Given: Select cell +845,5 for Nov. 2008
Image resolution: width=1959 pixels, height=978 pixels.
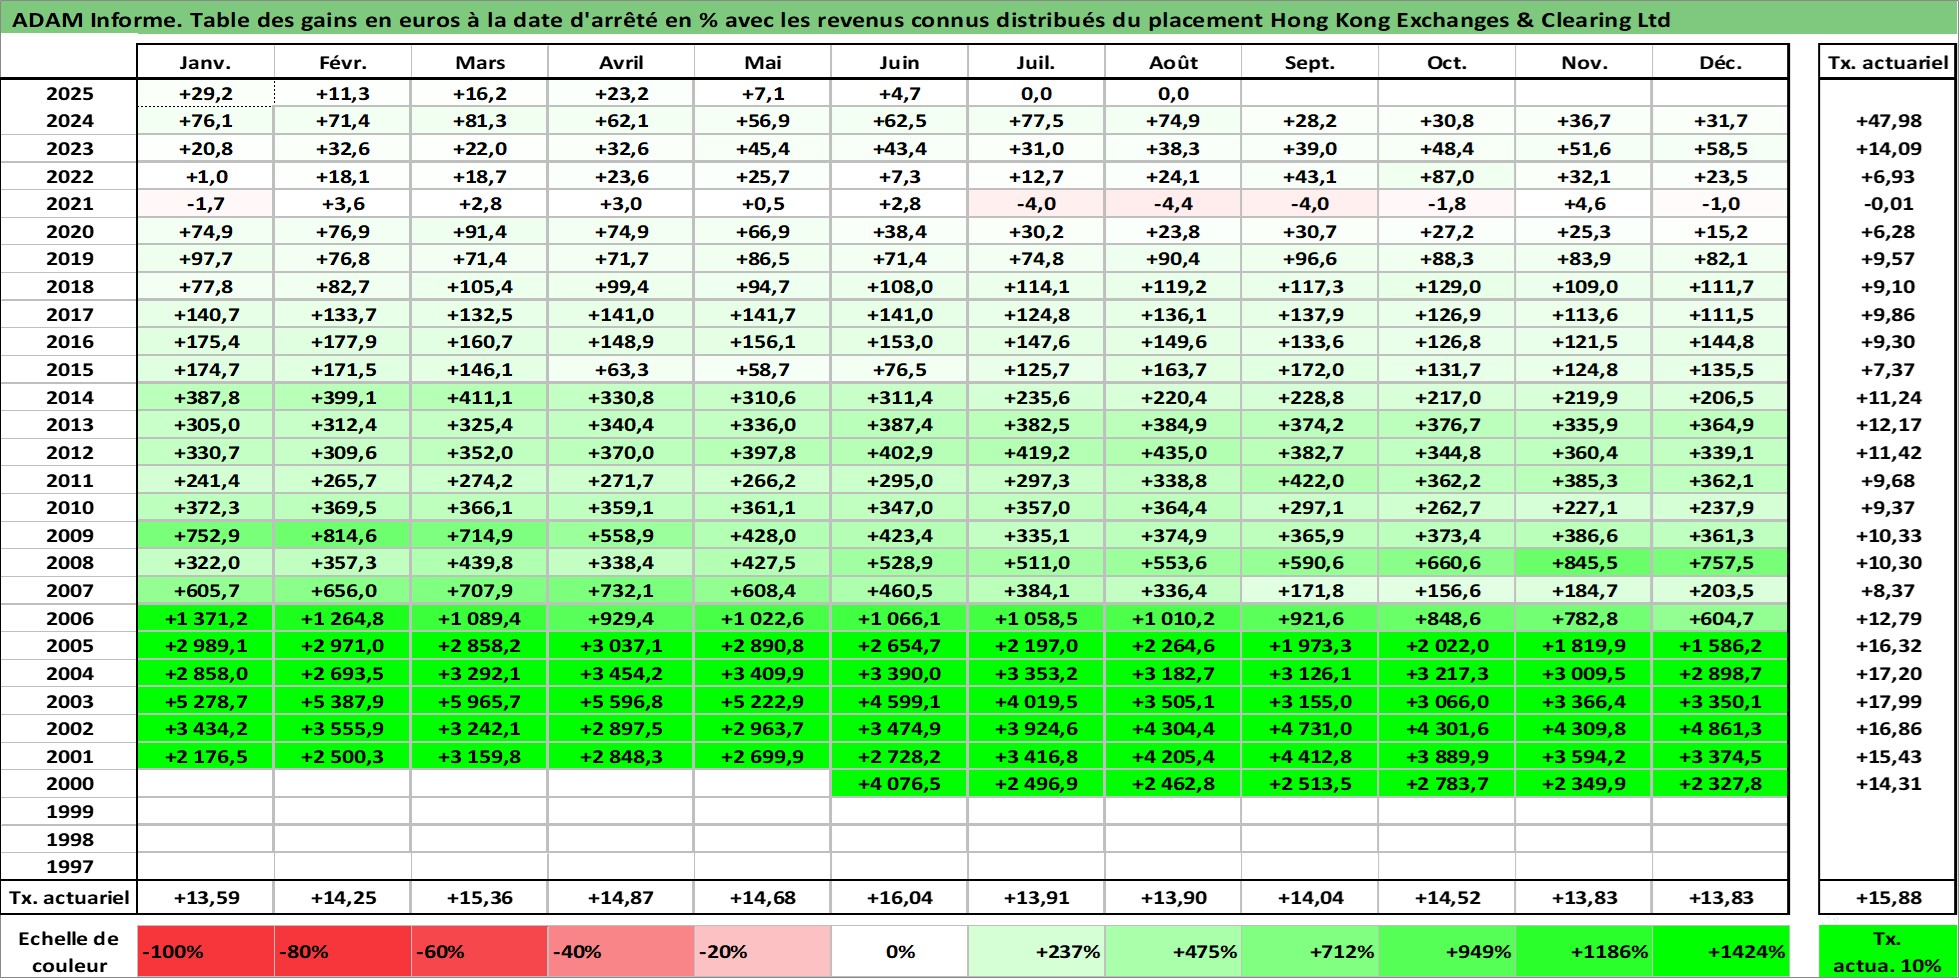Looking at the screenshot, I should 1584,563.
